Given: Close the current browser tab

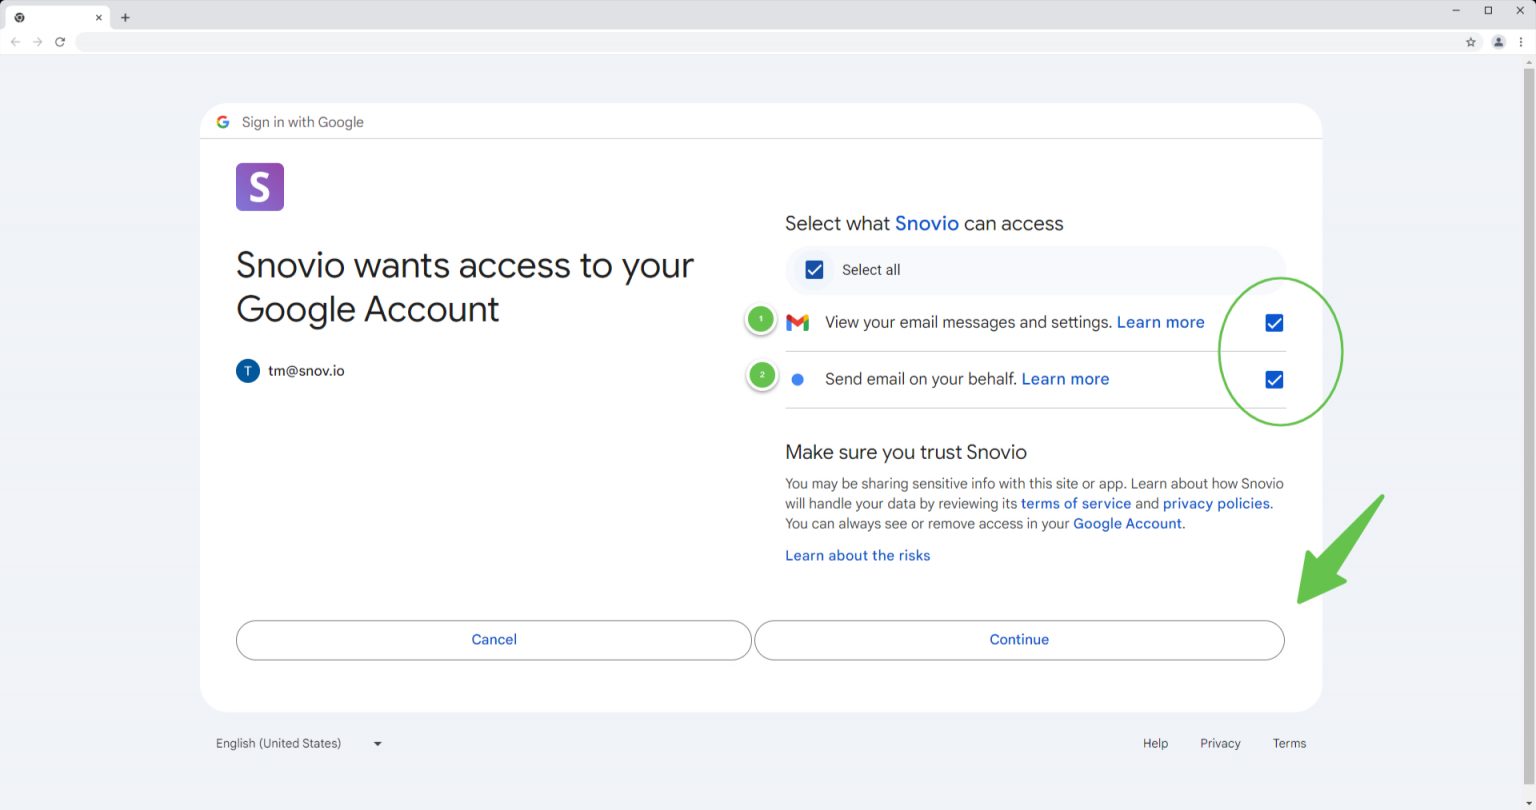Looking at the screenshot, I should [x=99, y=17].
